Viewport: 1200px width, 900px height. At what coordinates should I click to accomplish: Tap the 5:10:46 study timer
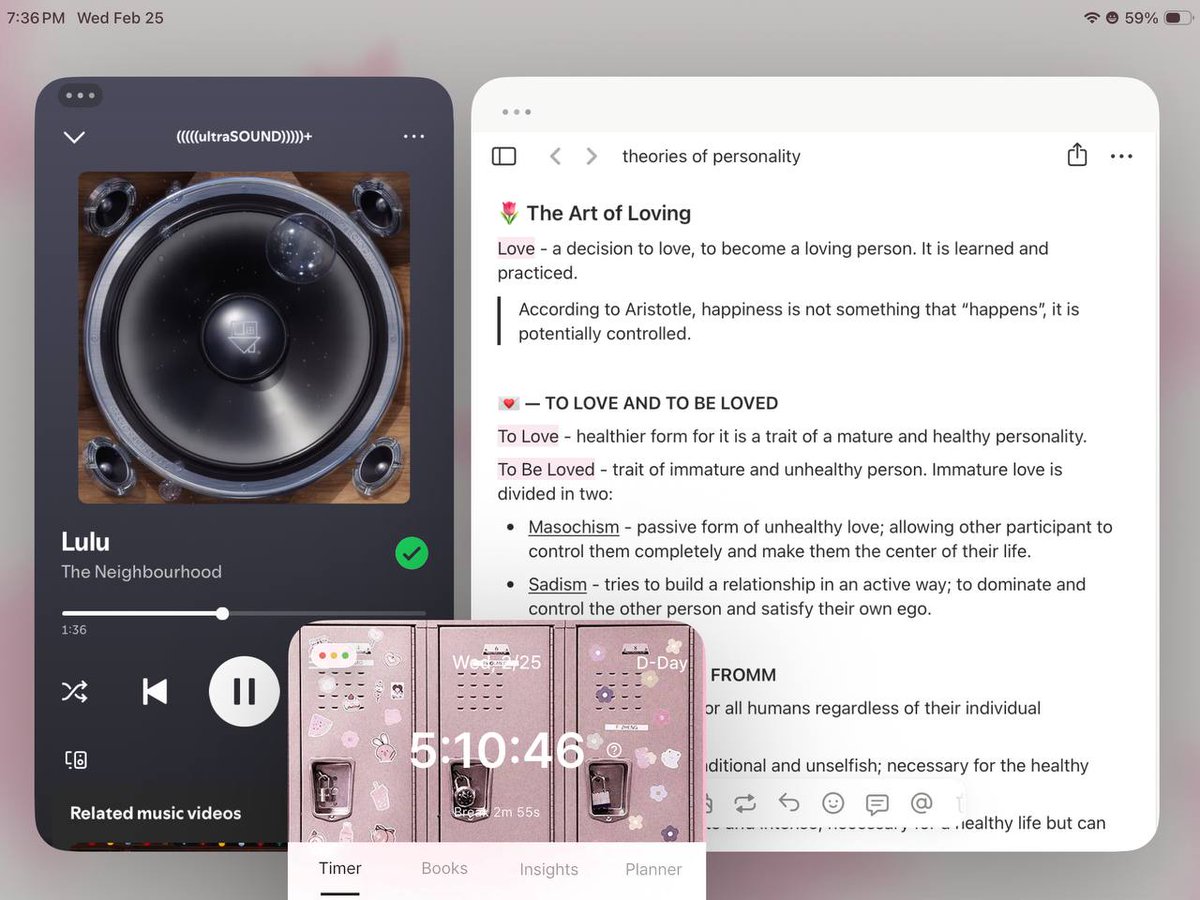click(x=497, y=750)
